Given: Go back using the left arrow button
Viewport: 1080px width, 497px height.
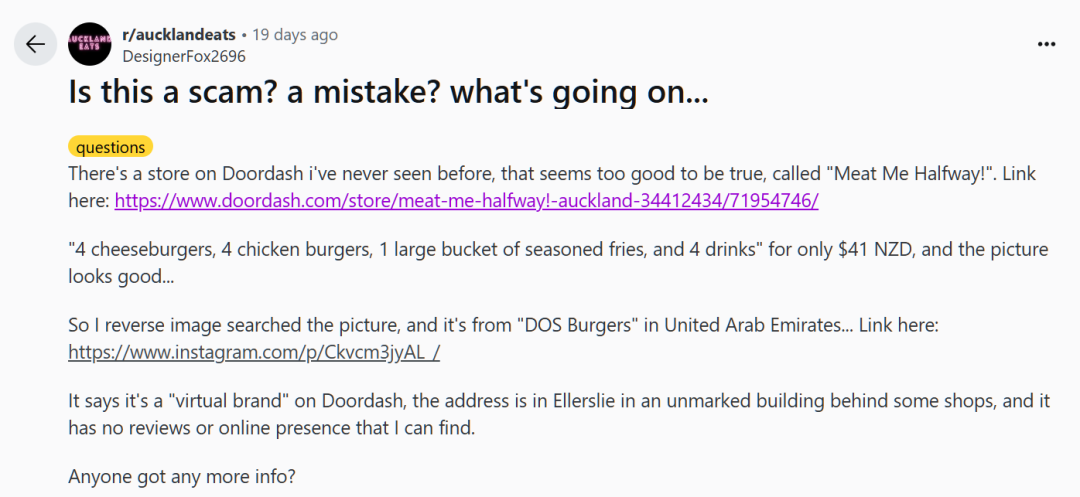Looking at the screenshot, I should 35,44.
